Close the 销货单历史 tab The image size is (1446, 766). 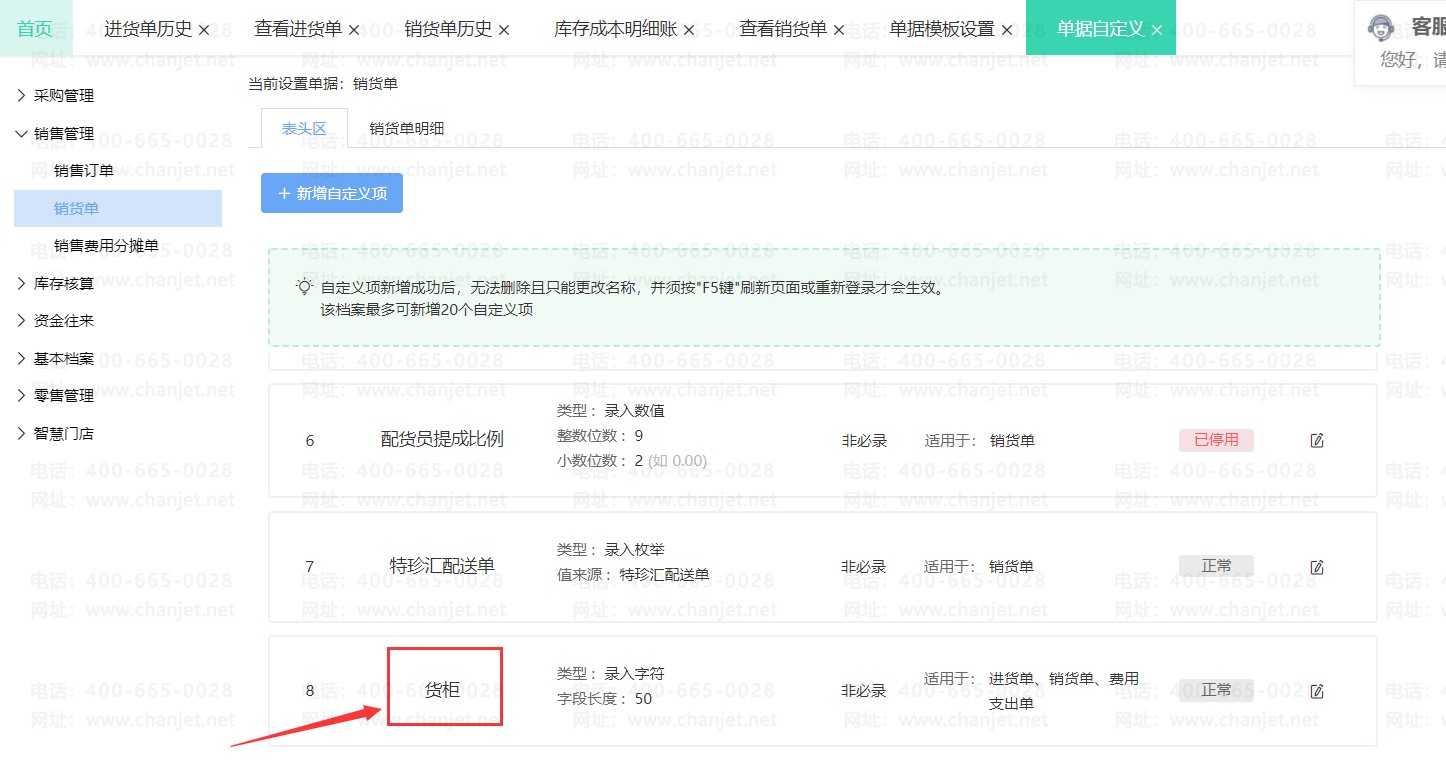(x=504, y=31)
